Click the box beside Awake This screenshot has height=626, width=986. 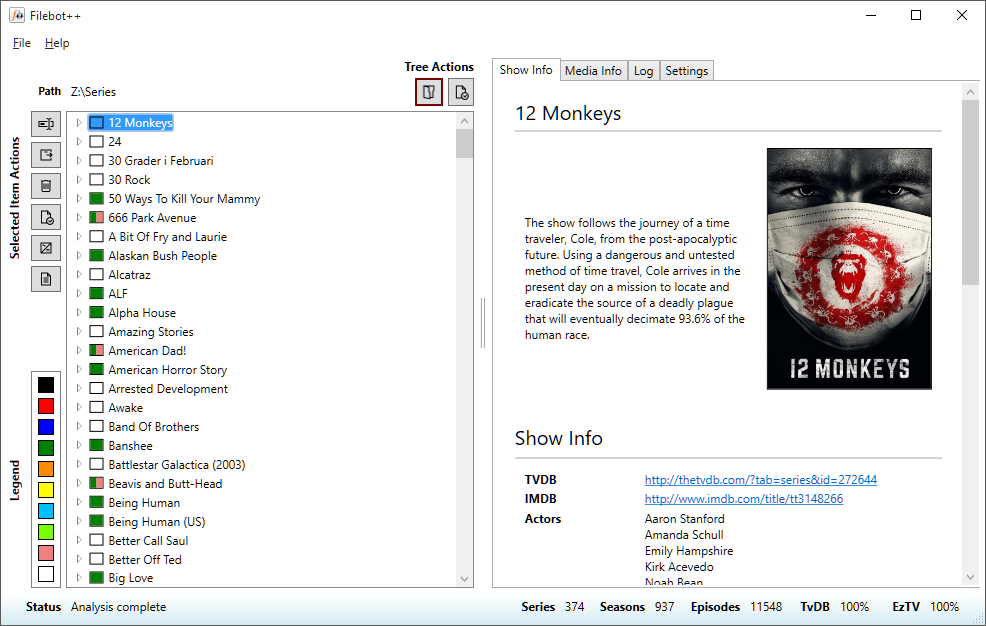tap(96, 407)
